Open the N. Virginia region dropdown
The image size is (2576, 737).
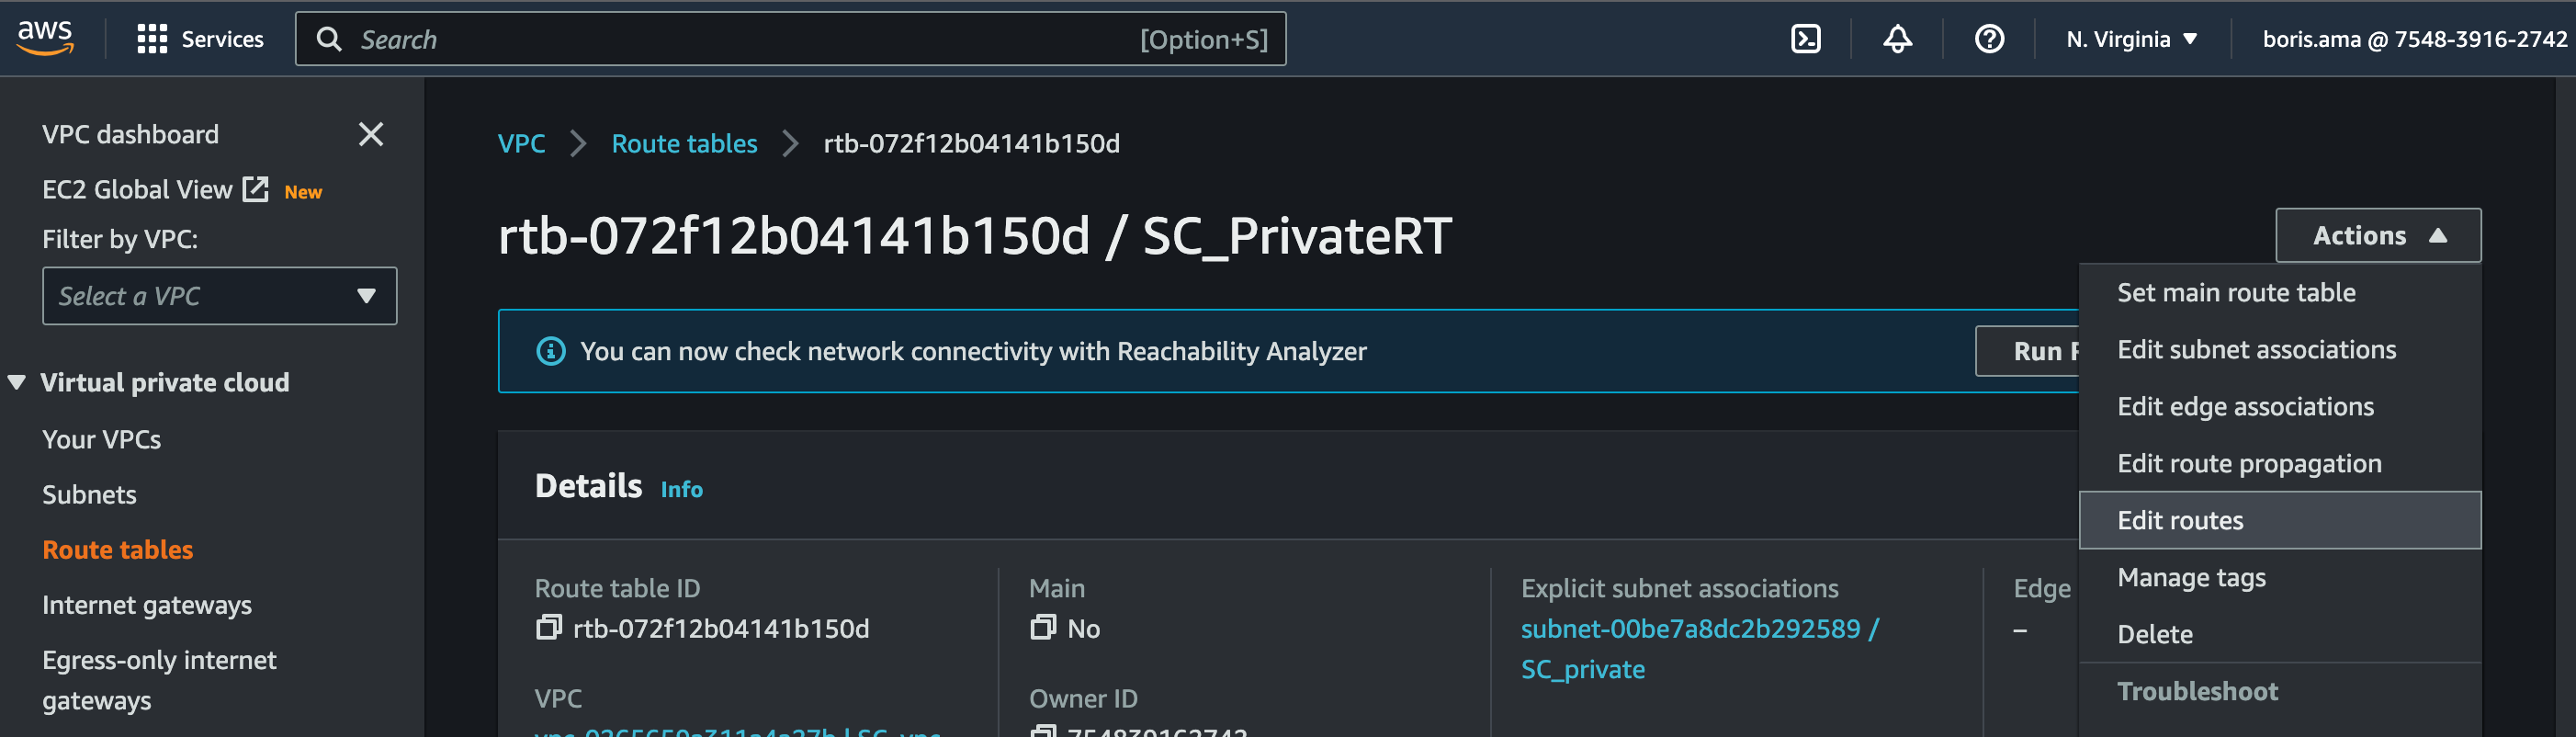coord(2131,39)
